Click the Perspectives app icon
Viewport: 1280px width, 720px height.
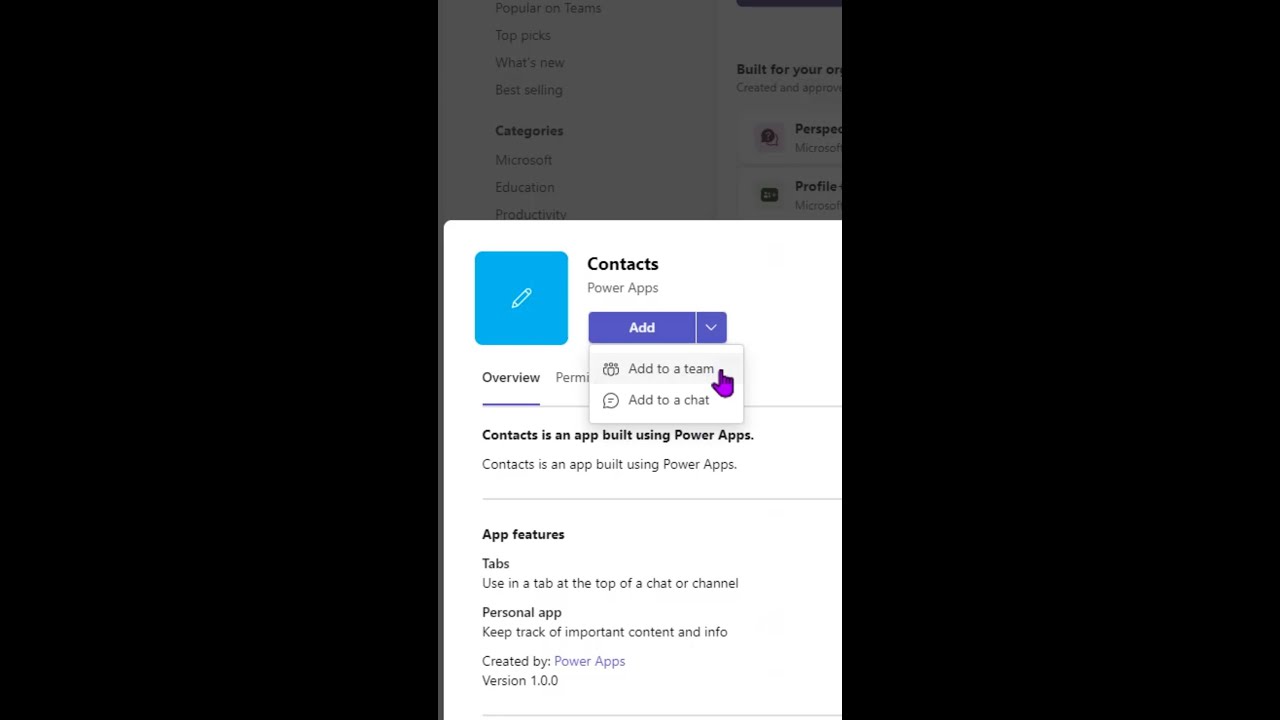click(x=769, y=138)
